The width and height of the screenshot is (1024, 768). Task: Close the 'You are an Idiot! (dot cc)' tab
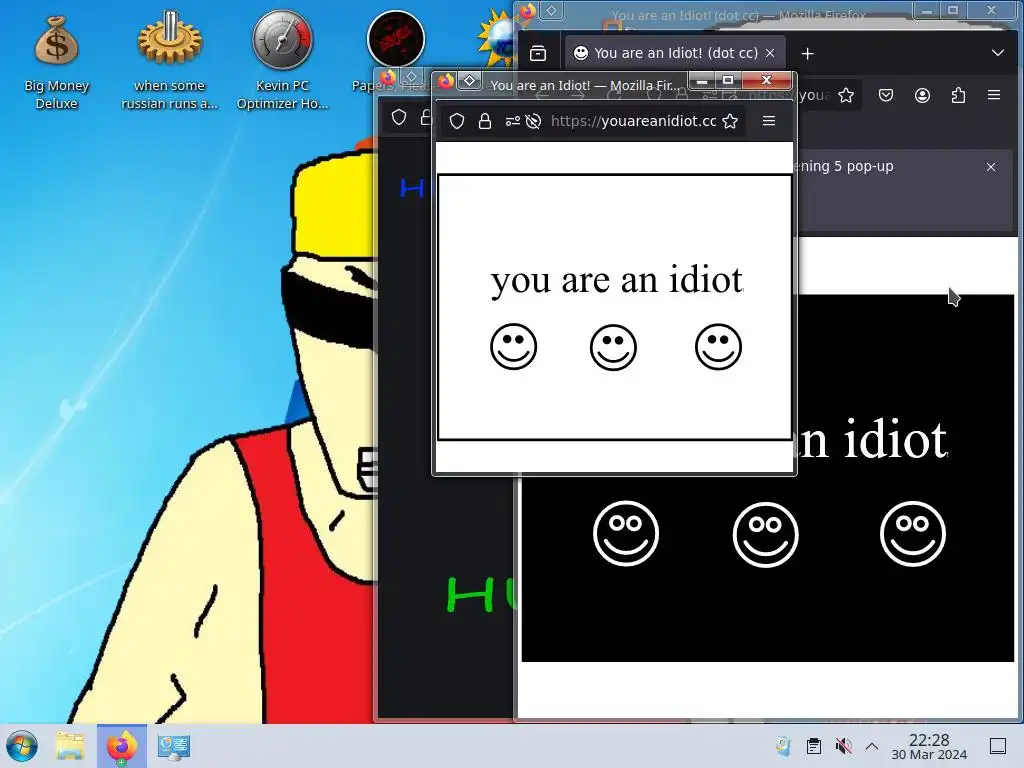point(770,54)
